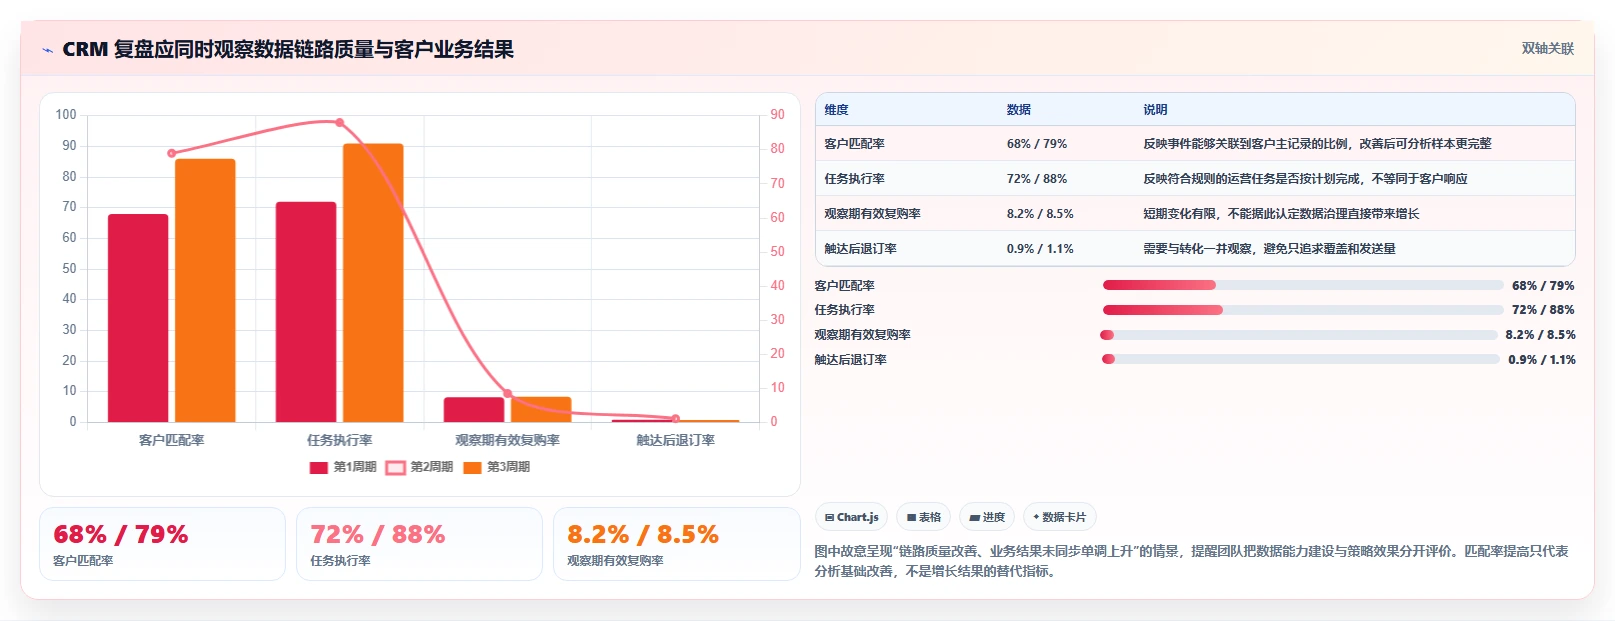Screen dimensions: 1615x621
Task: Click the line point above 任务执行率
Action: click(x=340, y=123)
